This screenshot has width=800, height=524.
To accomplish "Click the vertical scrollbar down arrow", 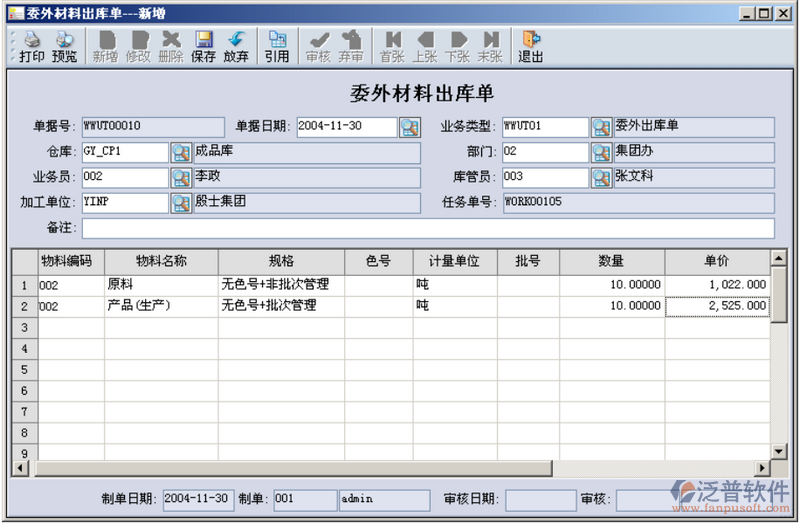I will click(779, 453).
